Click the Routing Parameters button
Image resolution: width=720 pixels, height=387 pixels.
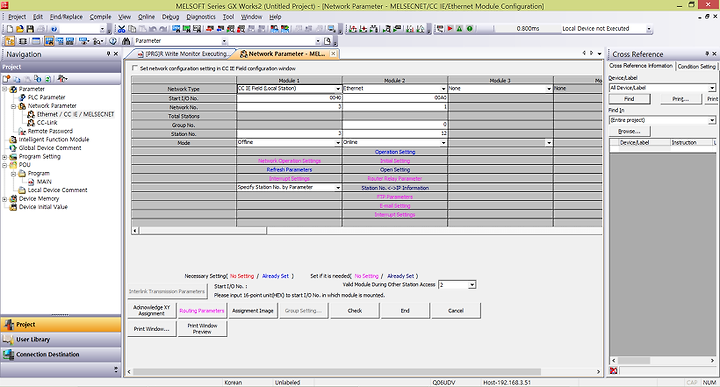(202, 311)
